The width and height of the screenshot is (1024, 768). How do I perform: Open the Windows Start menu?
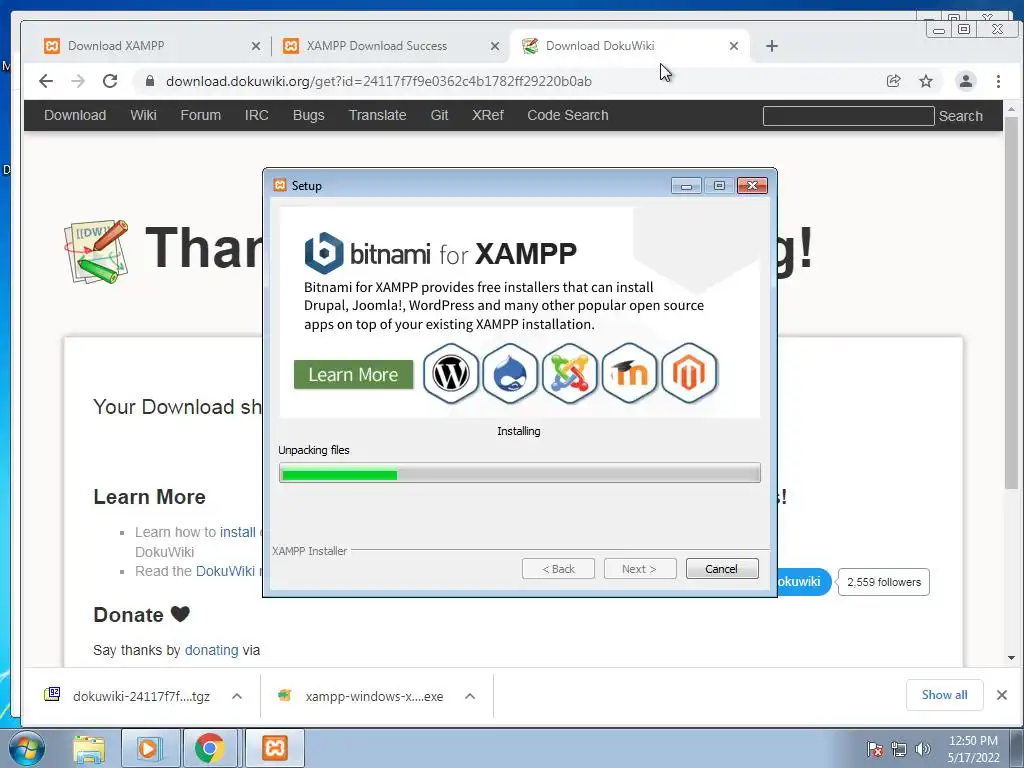click(x=27, y=748)
